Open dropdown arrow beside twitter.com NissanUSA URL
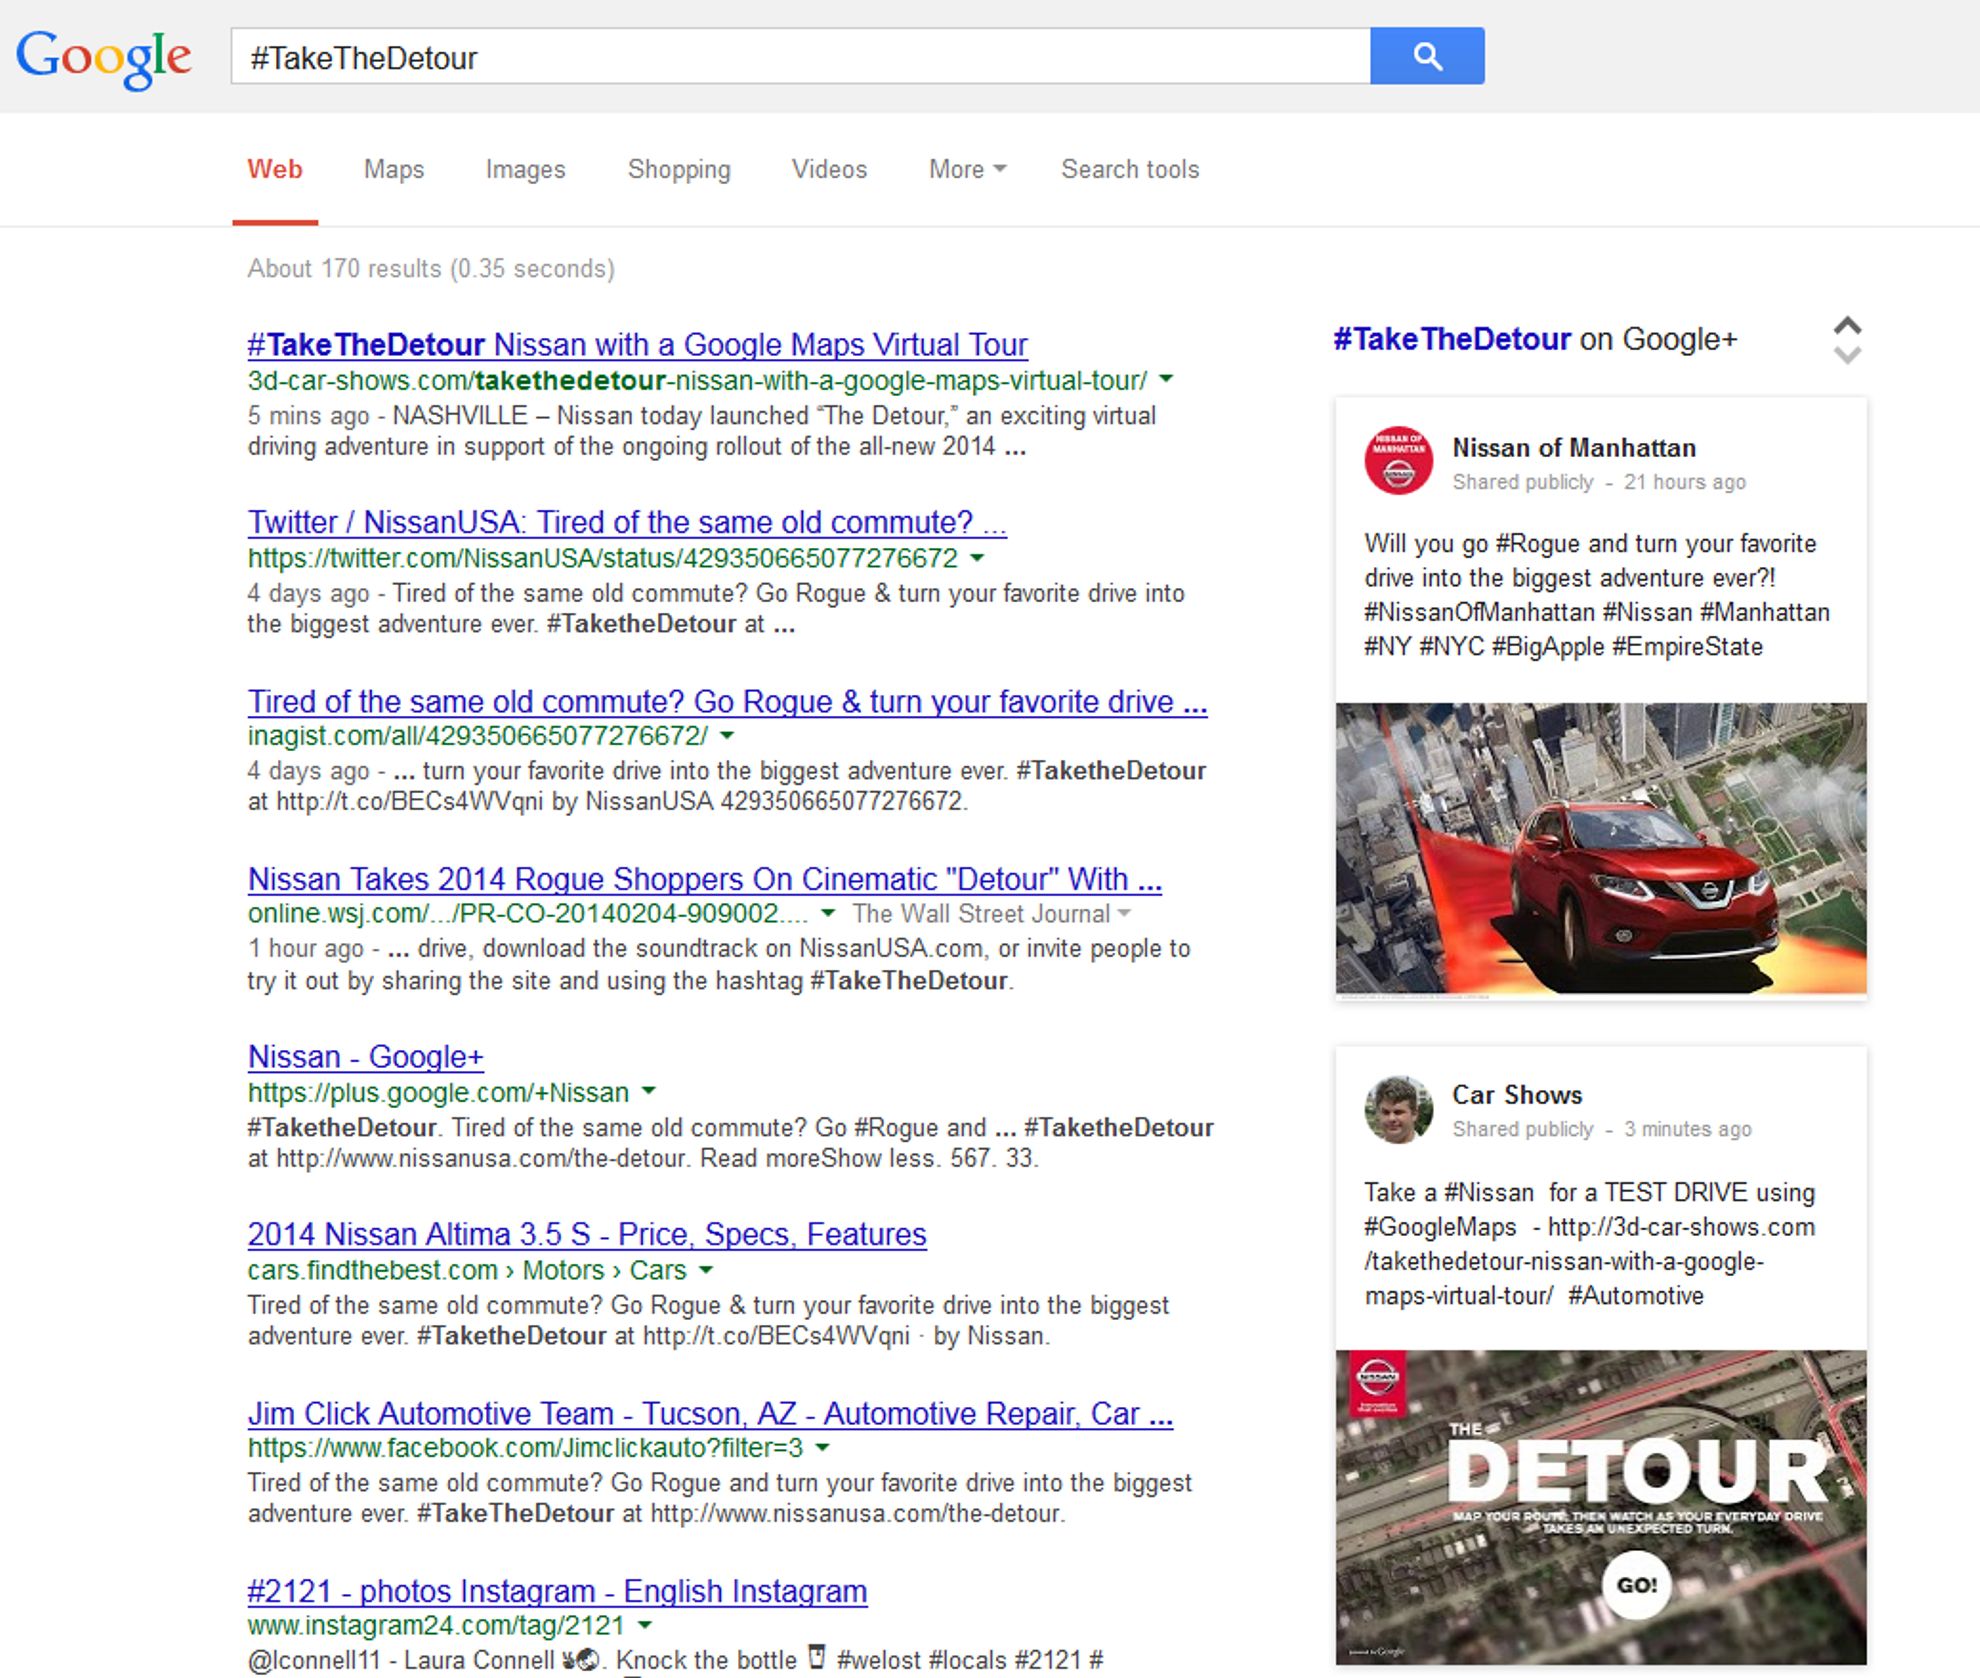 coord(977,558)
